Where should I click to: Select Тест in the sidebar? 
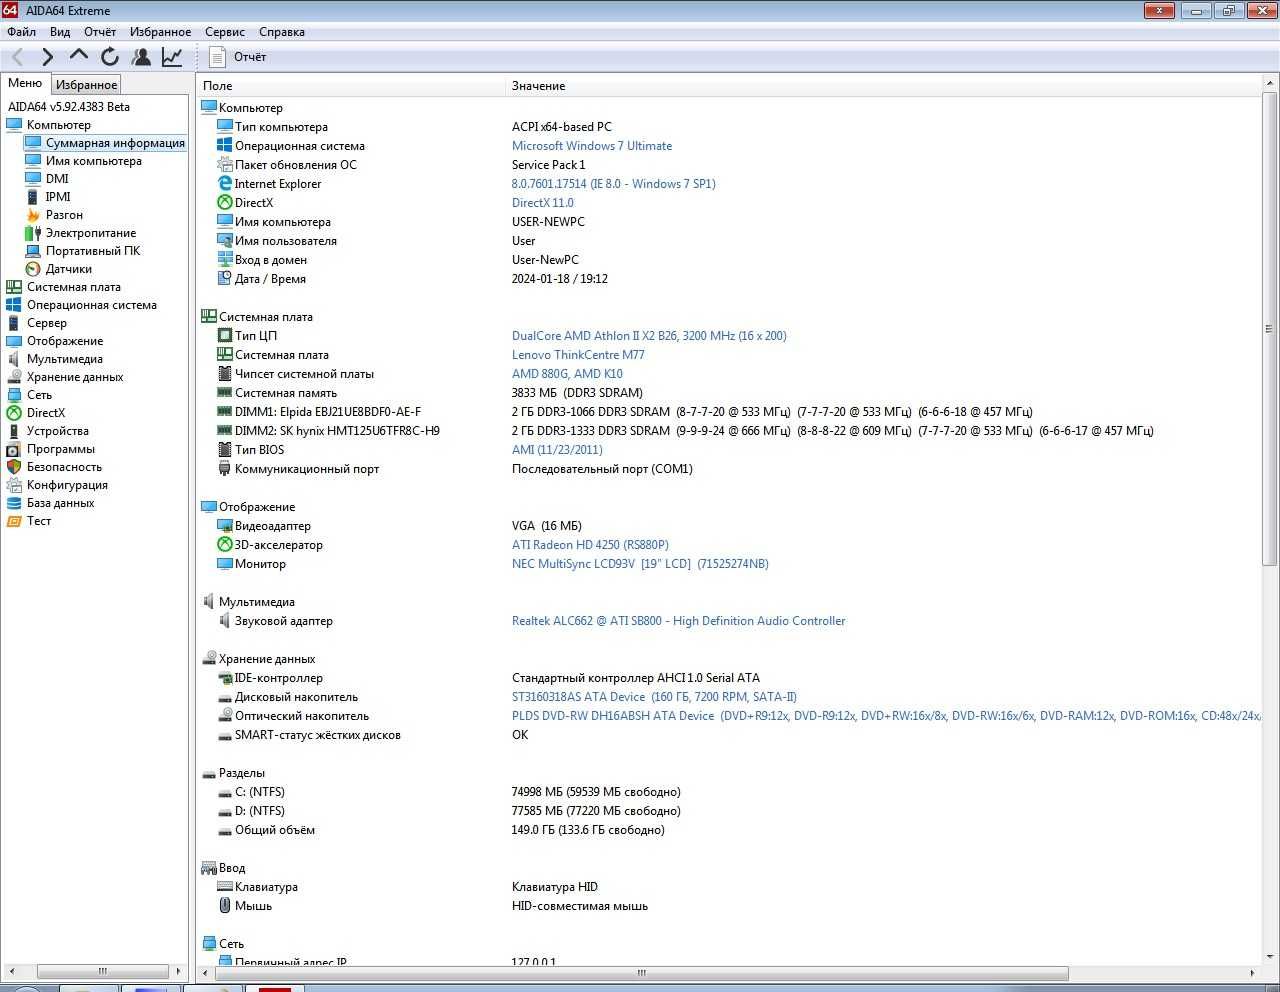pos(39,521)
